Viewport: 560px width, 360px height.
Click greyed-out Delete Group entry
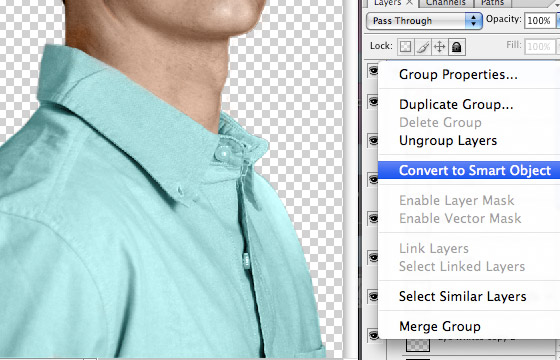pyautogui.click(x=469, y=122)
